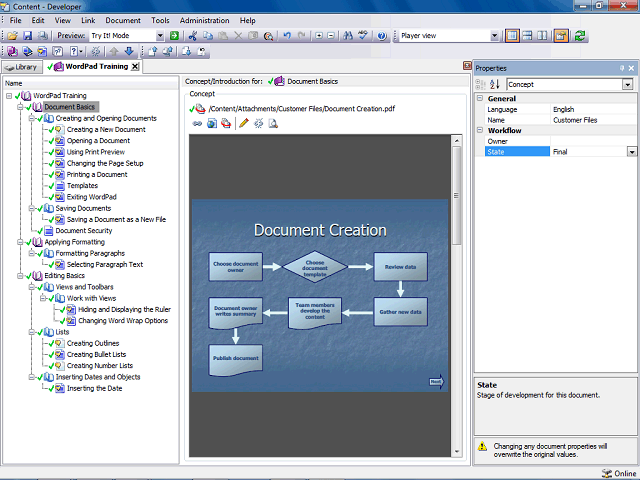Start preview with the green arrow button
640x480 pixels.
point(174,36)
